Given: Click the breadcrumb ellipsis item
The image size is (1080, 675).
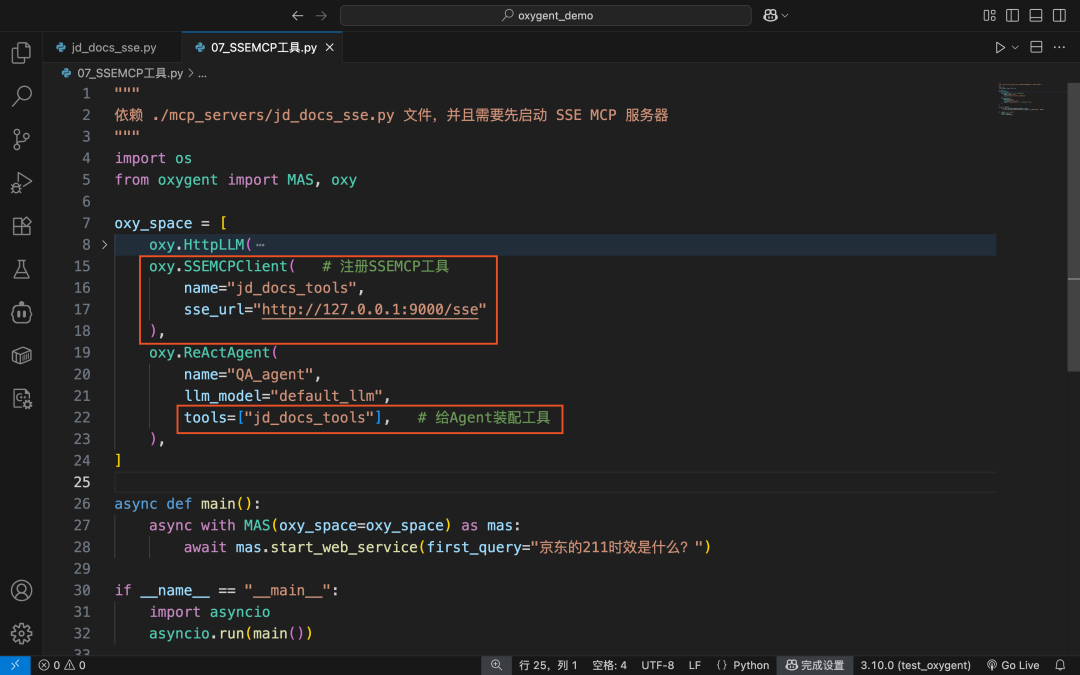Looking at the screenshot, I should tap(202, 73).
